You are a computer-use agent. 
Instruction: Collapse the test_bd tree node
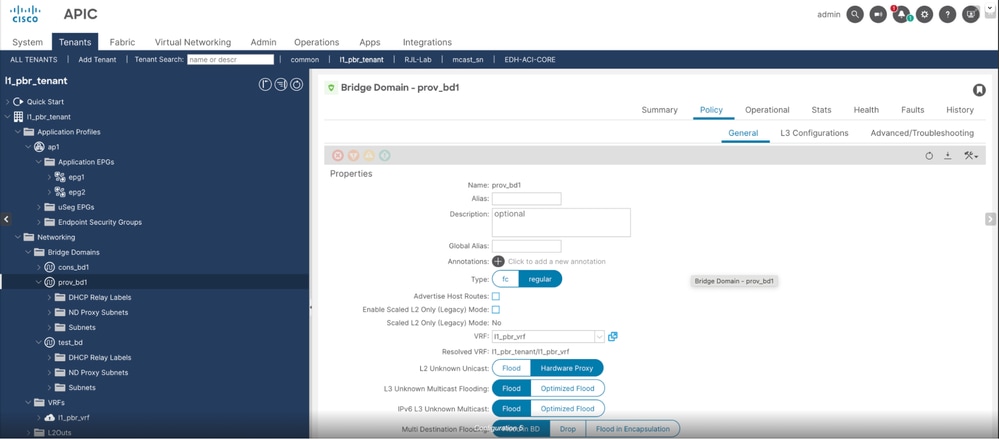click(x=39, y=342)
